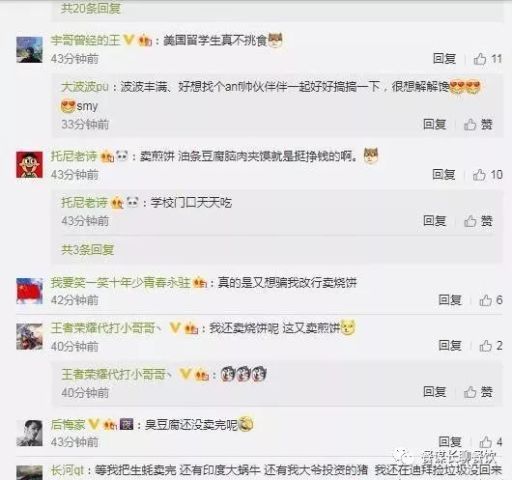The width and height of the screenshot is (512, 480).
Task: Like 王者荣耀代打小哥哥's comment with 2 likes
Action: tap(491, 346)
